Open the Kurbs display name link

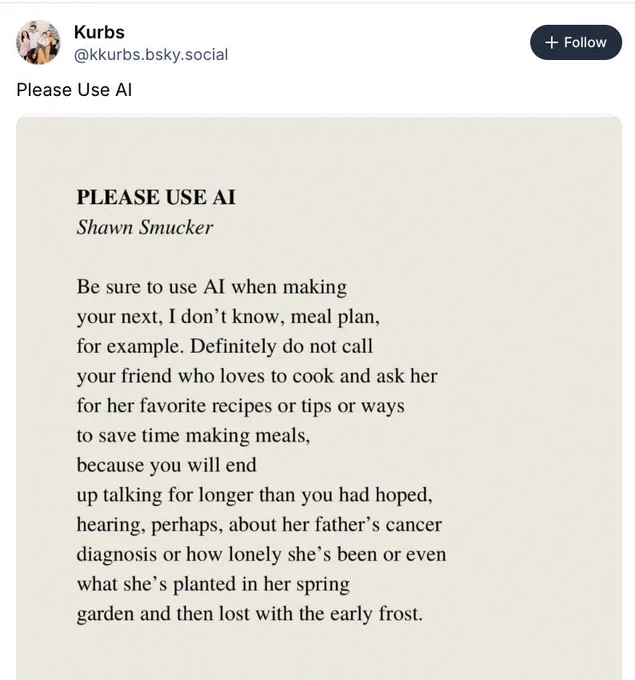[99, 32]
